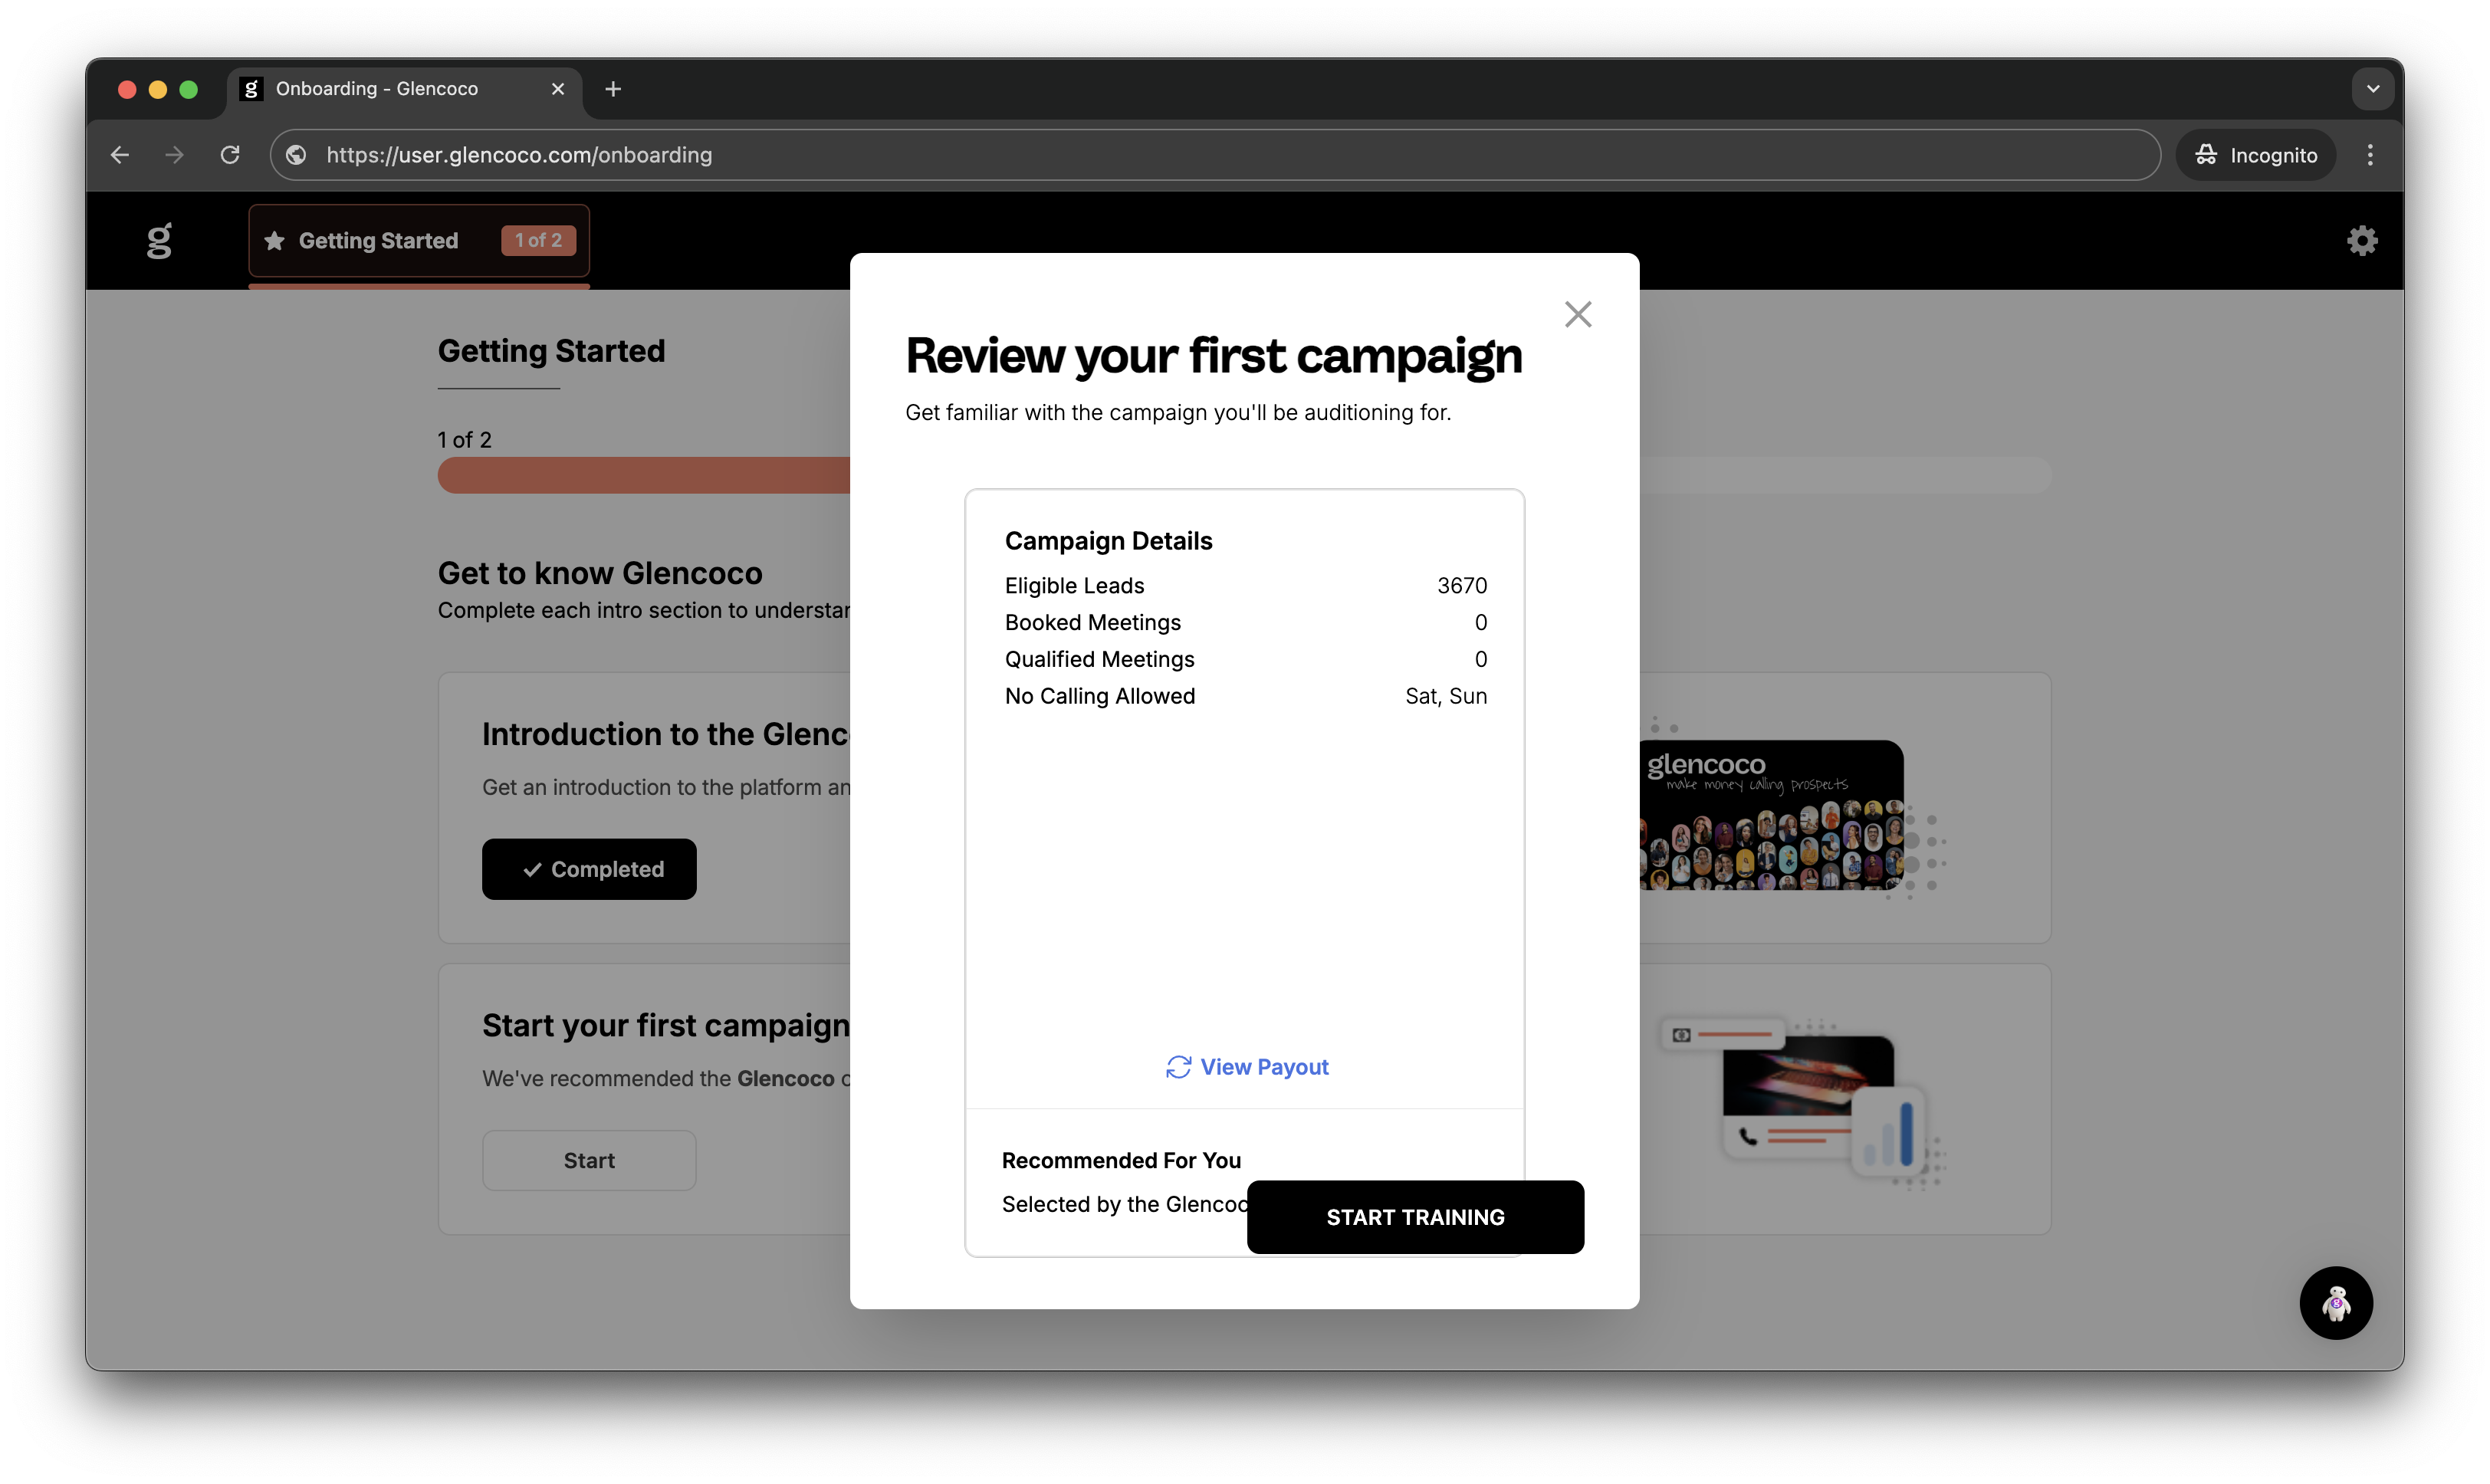Screen dimensions: 2490x1484
Task: Click the Glencoco g logo
Action: [159, 240]
